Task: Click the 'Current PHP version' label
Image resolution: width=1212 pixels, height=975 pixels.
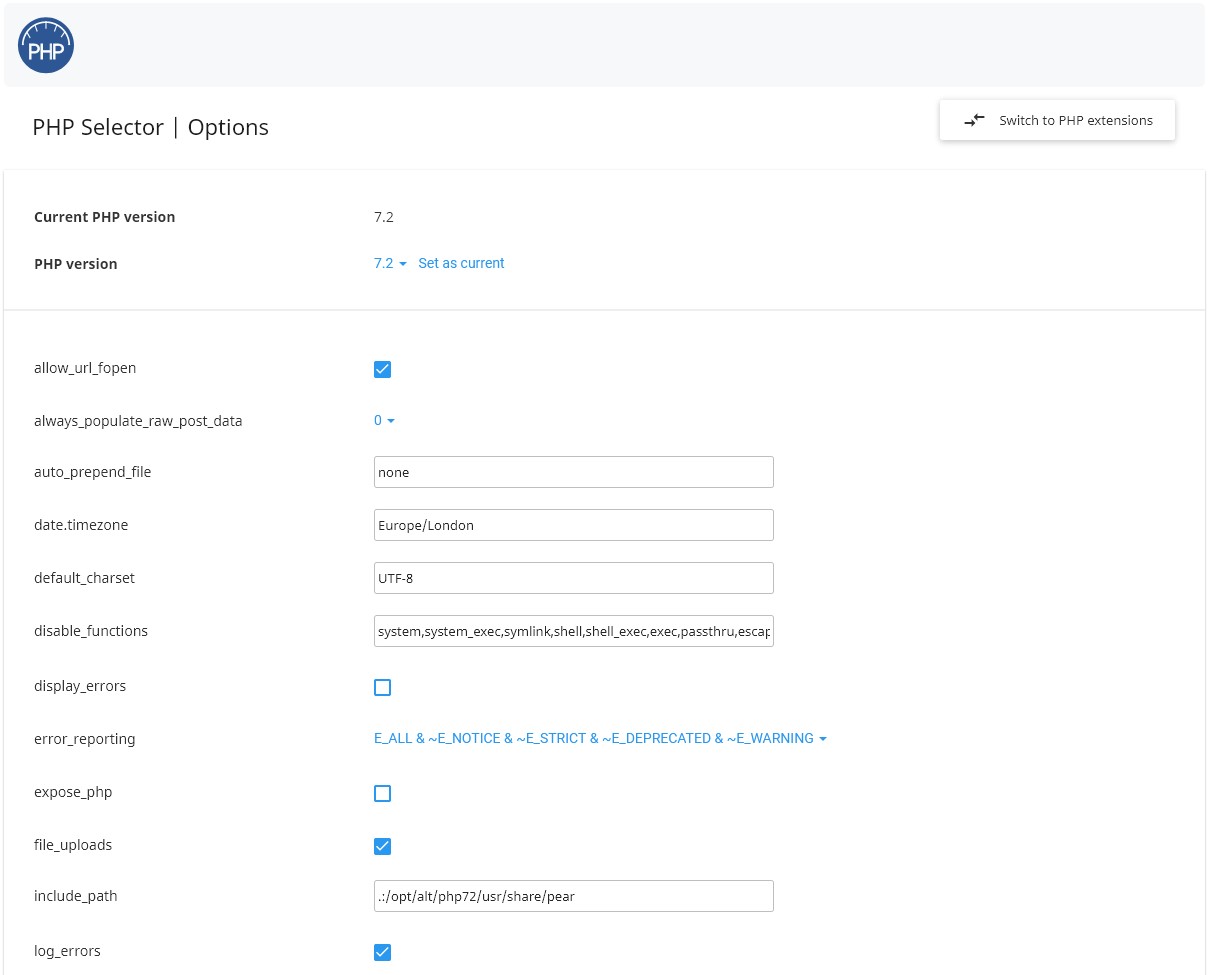Action: (105, 217)
